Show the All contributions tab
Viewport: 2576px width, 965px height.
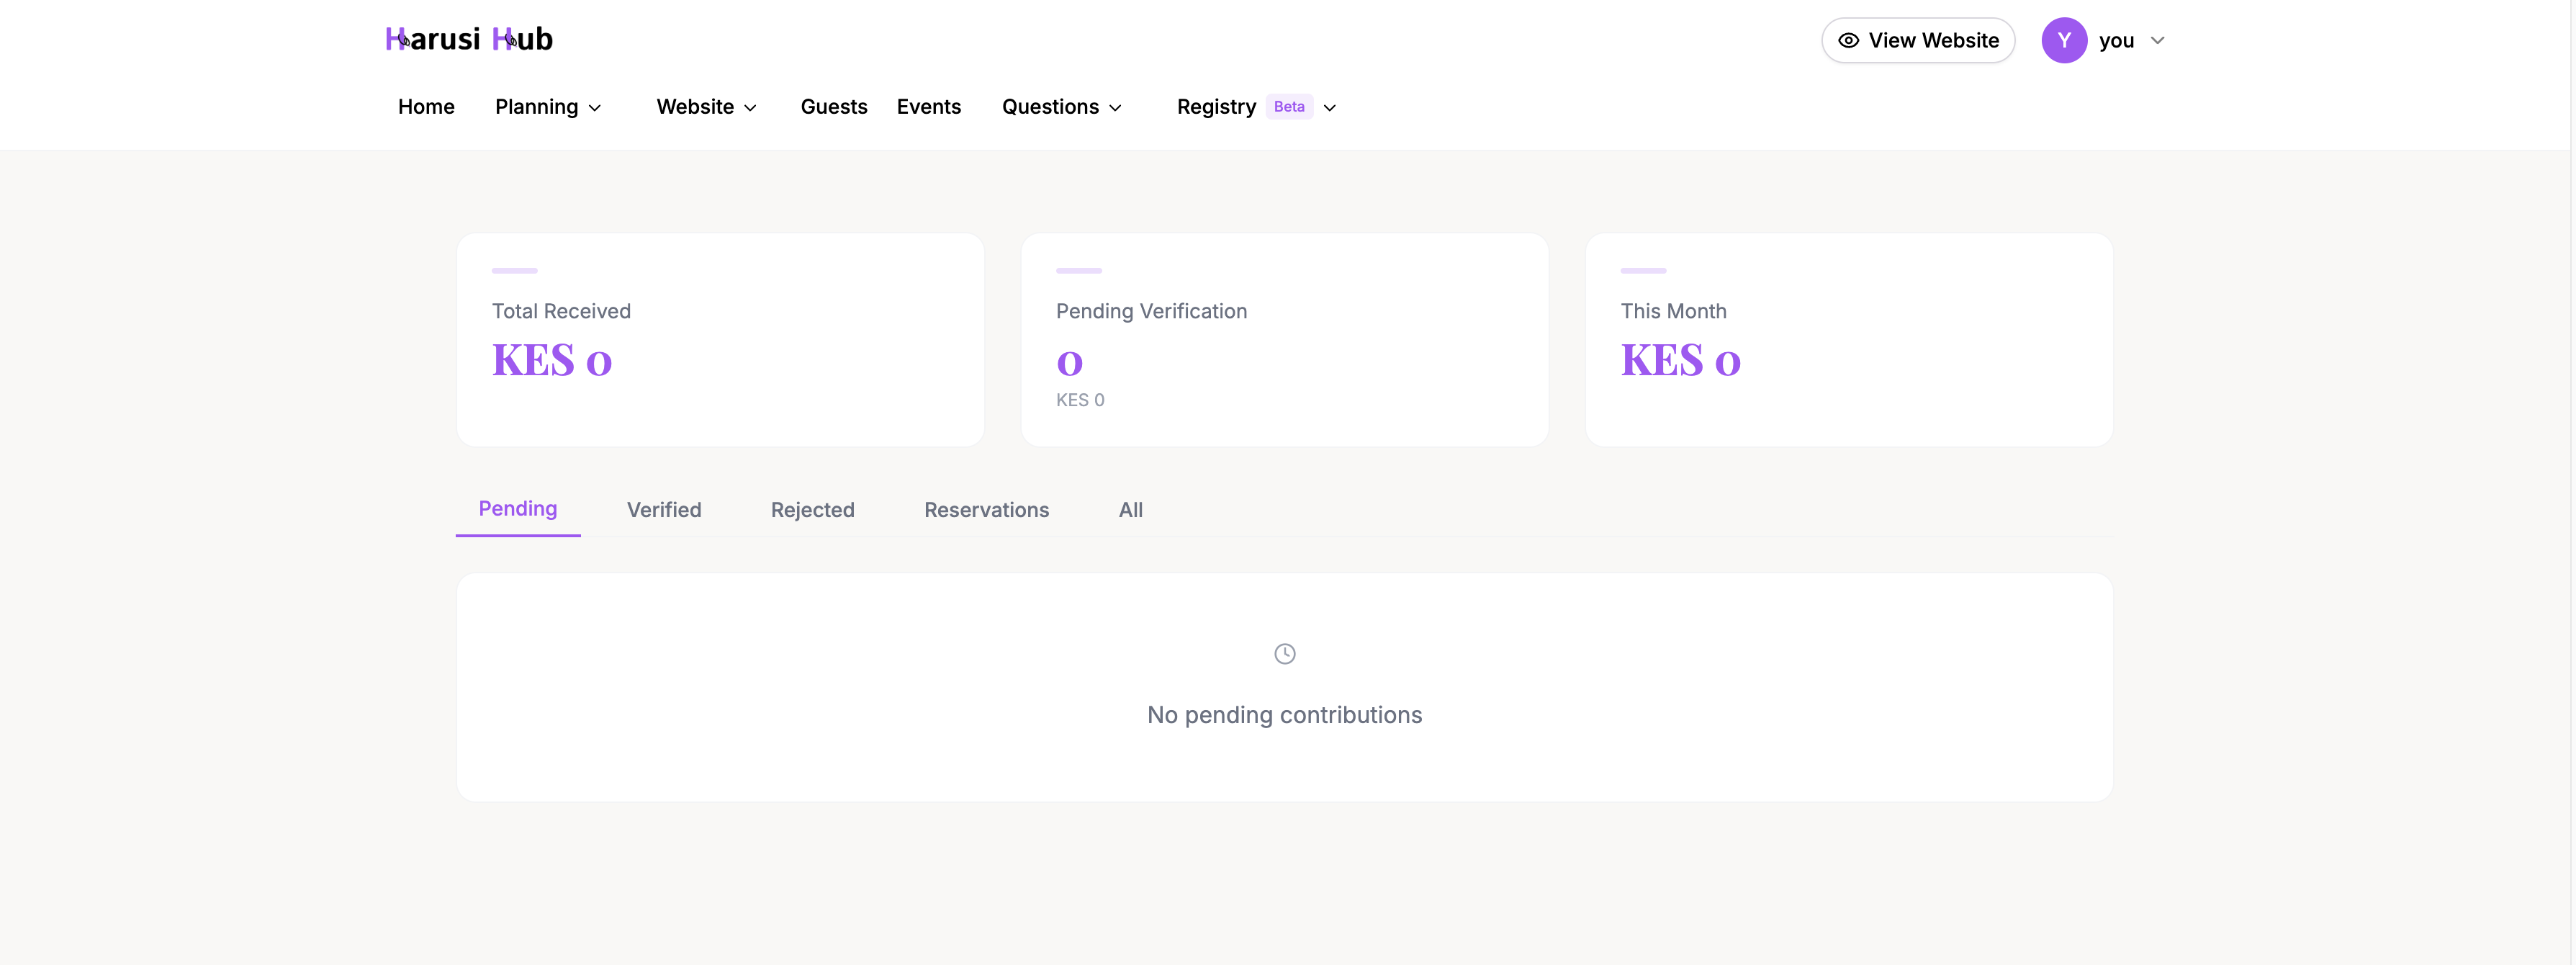click(1131, 510)
